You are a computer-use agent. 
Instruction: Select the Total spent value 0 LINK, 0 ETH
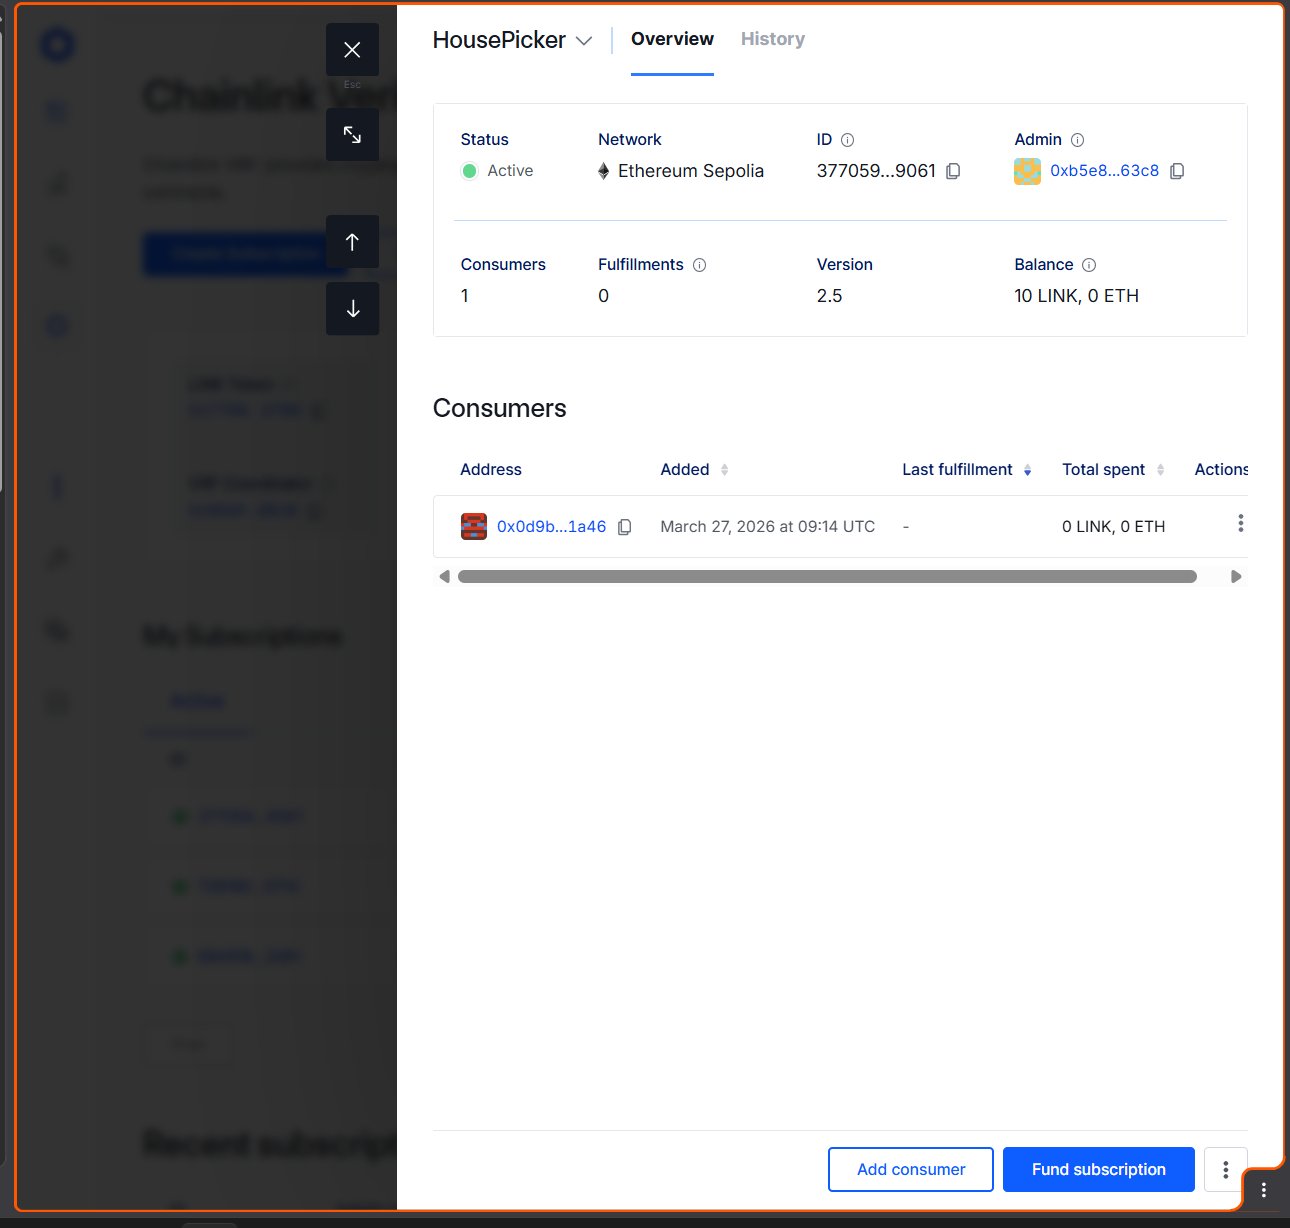pyautogui.click(x=1113, y=527)
